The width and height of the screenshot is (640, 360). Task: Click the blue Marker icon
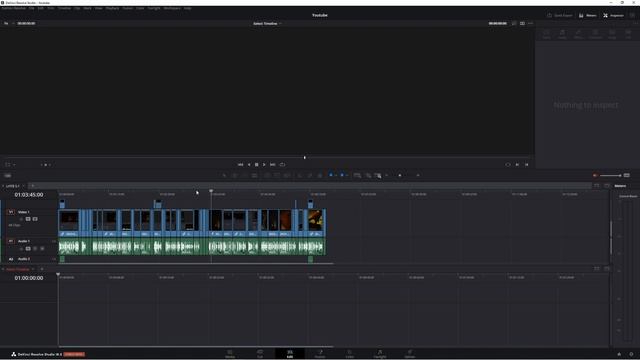click(342, 175)
